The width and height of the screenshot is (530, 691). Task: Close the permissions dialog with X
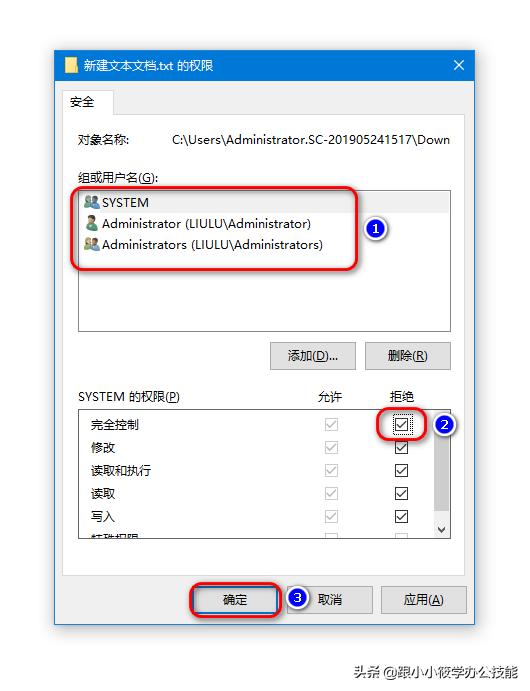(459, 65)
